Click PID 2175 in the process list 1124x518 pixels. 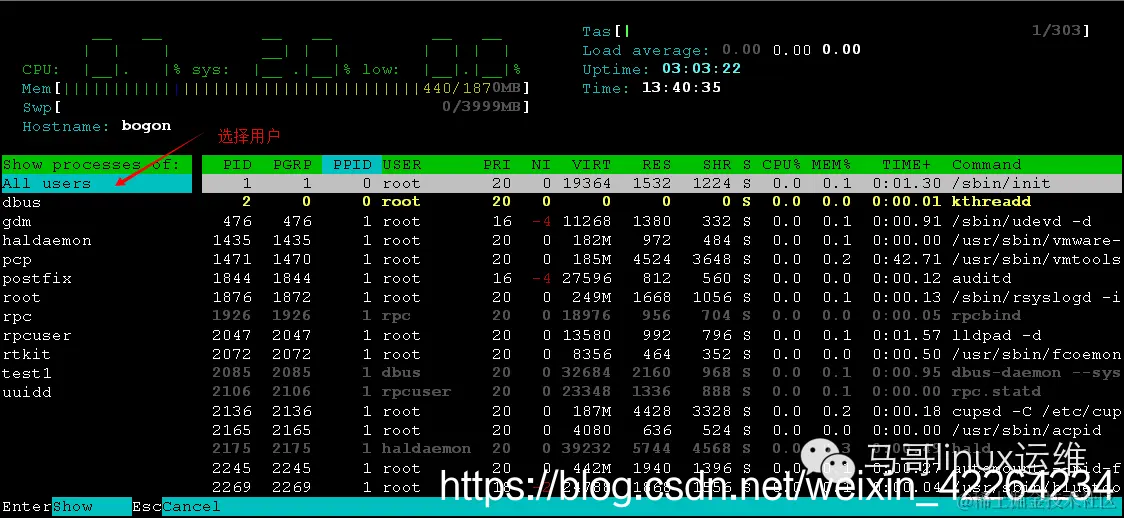pyautogui.click(x=232, y=449)
